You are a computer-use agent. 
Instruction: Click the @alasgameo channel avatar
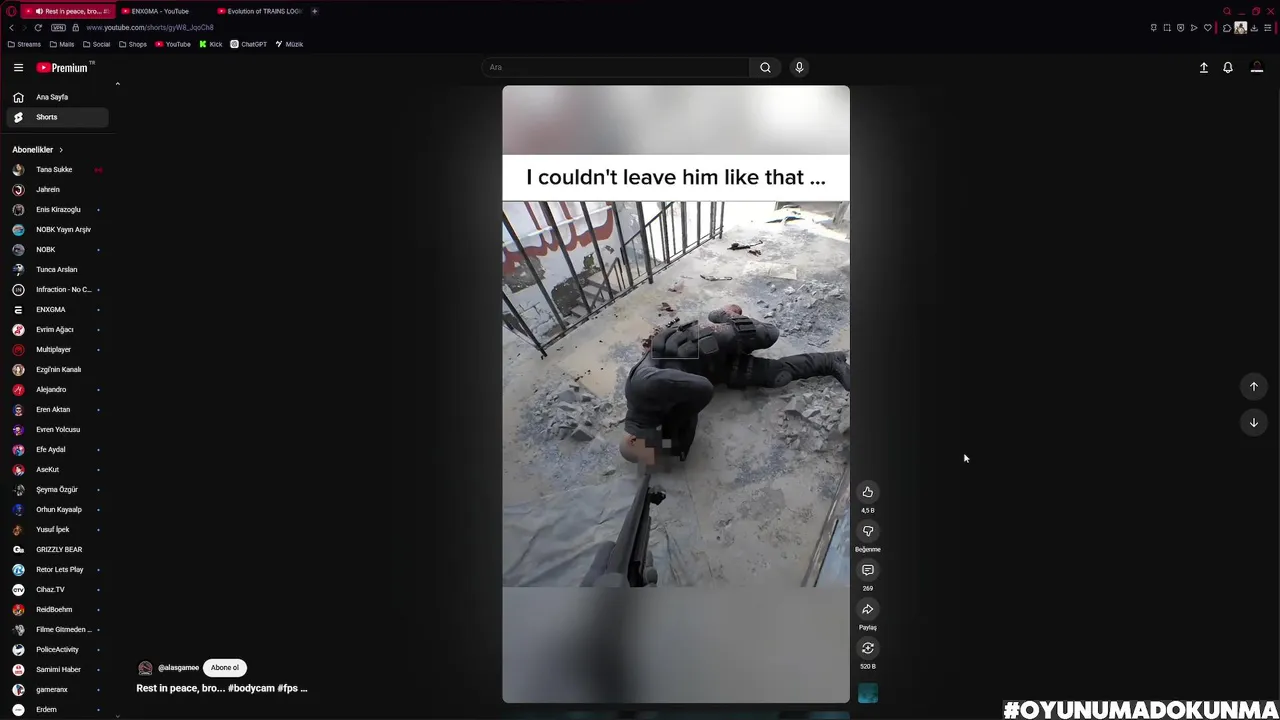coord(145,668)
